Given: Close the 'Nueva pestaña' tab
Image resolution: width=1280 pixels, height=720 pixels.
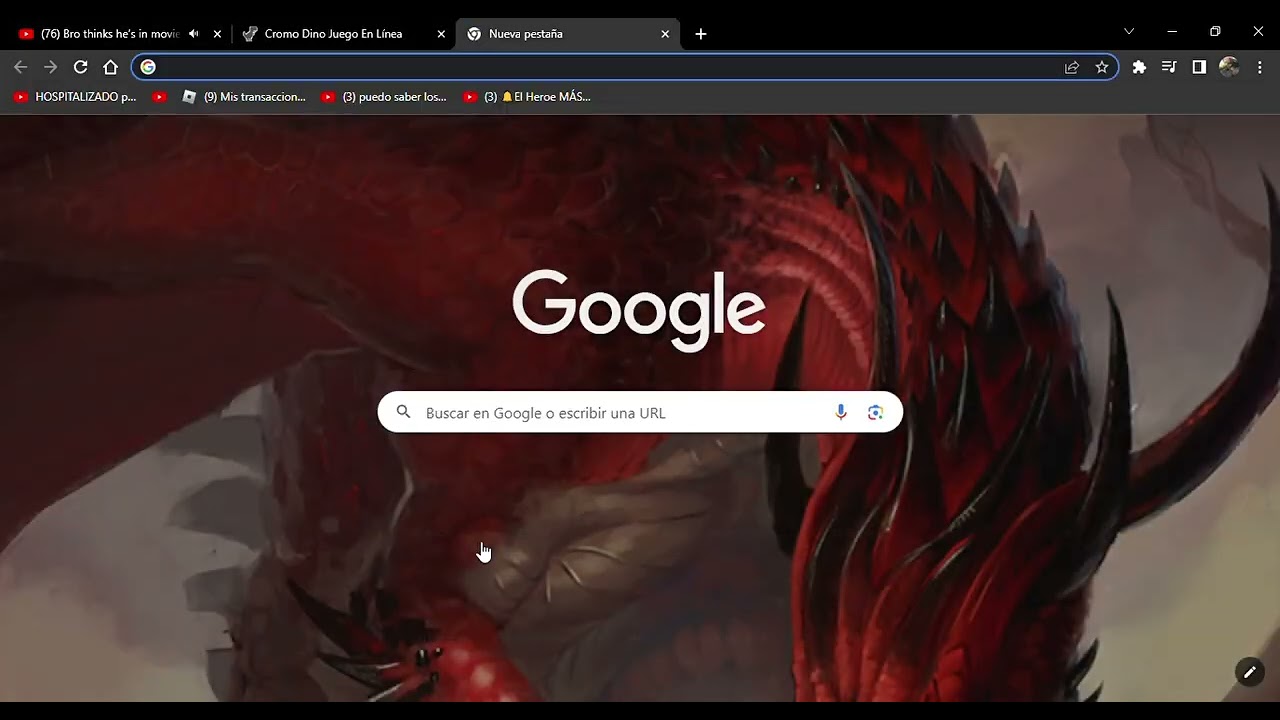Looking at the screenshot, I should click(x=665, y=34).
